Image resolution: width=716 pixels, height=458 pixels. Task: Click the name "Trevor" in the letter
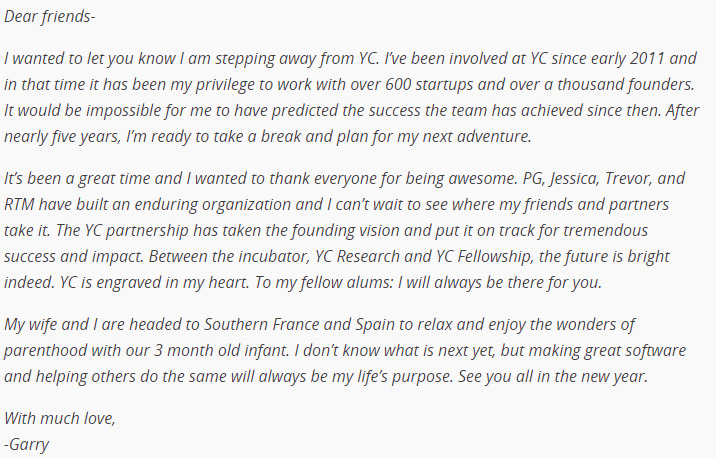coord(629,180)
